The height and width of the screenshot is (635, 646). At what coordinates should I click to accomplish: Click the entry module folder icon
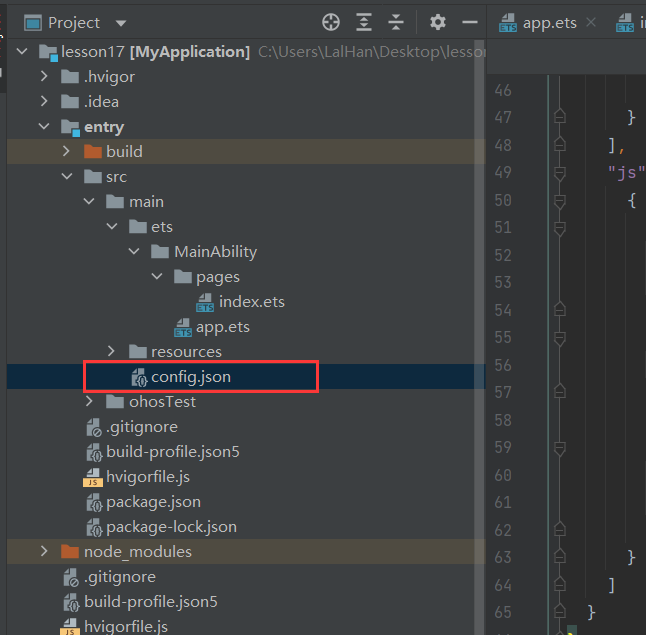tap(70, 127)
